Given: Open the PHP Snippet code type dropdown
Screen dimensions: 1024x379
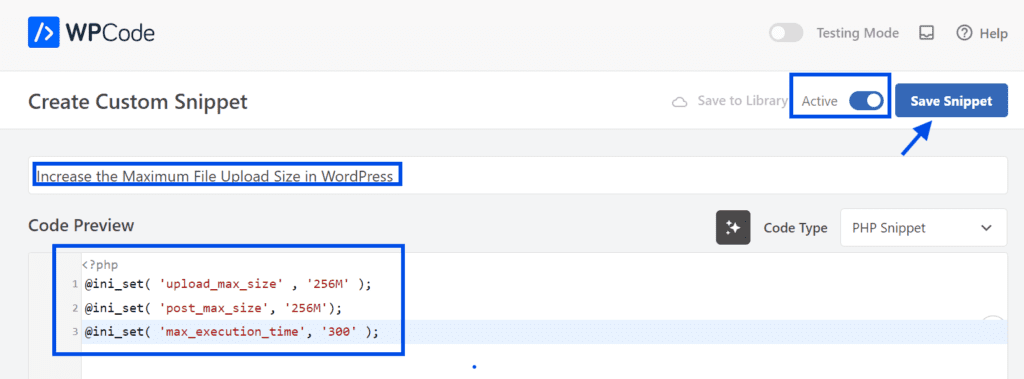Looking at the screenshot, I should coord(923,227).
